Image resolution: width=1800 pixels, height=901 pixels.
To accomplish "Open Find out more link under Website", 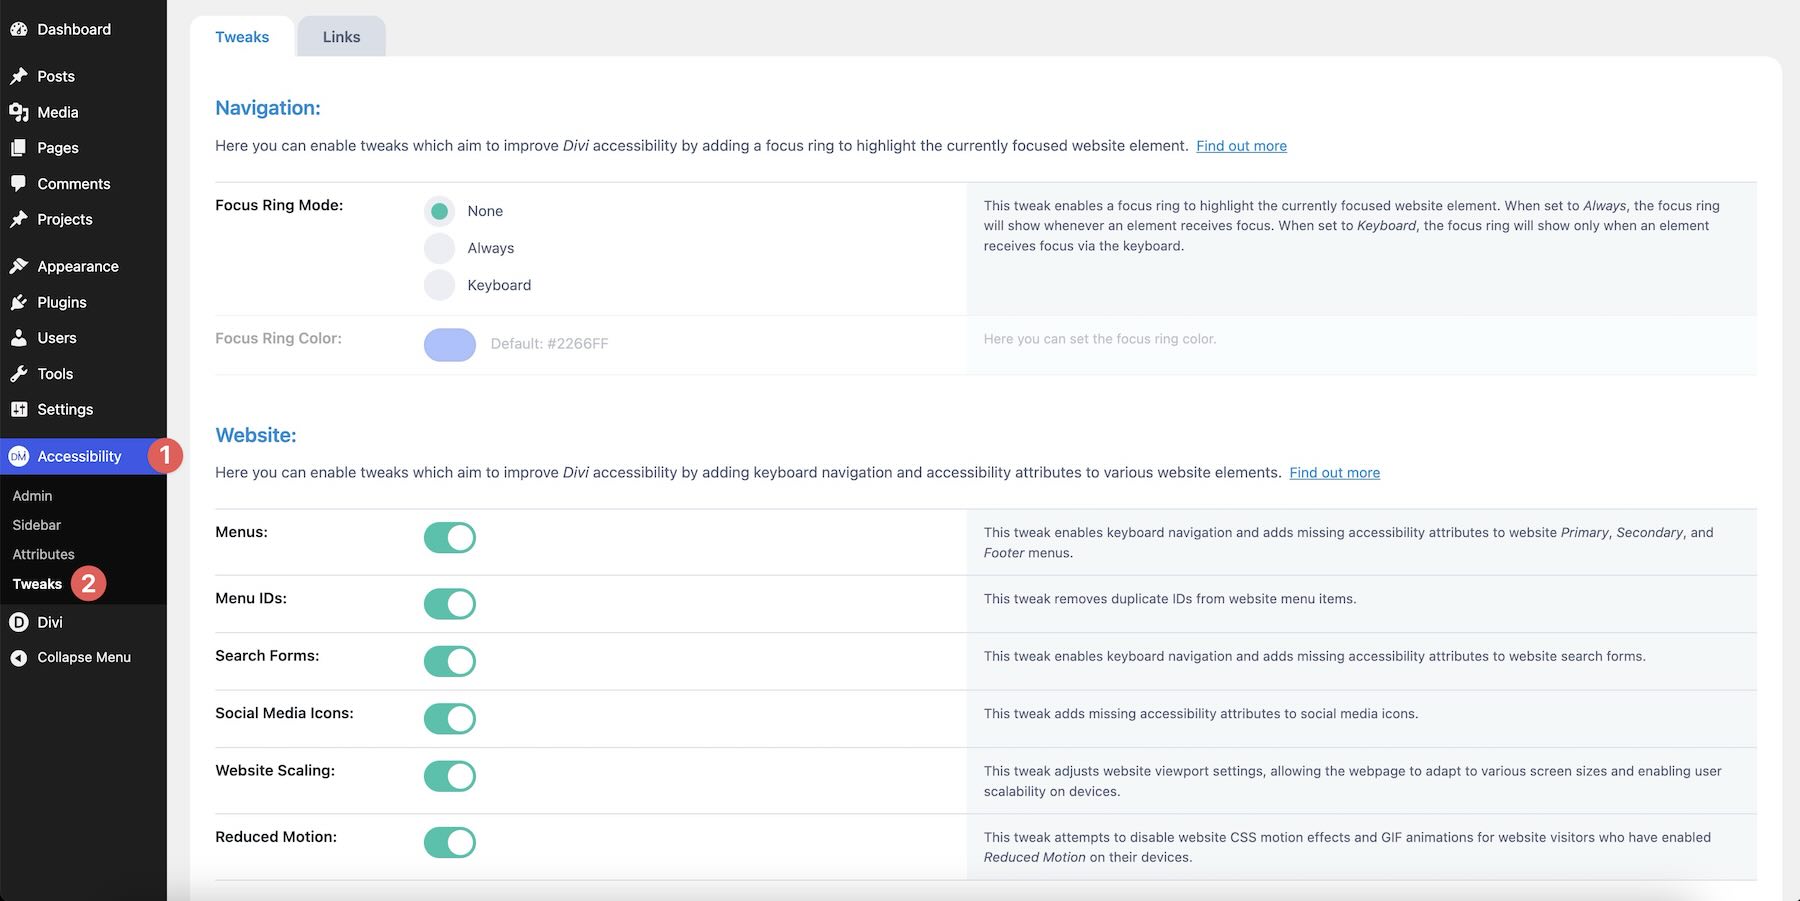I will tap(1334, 473).
